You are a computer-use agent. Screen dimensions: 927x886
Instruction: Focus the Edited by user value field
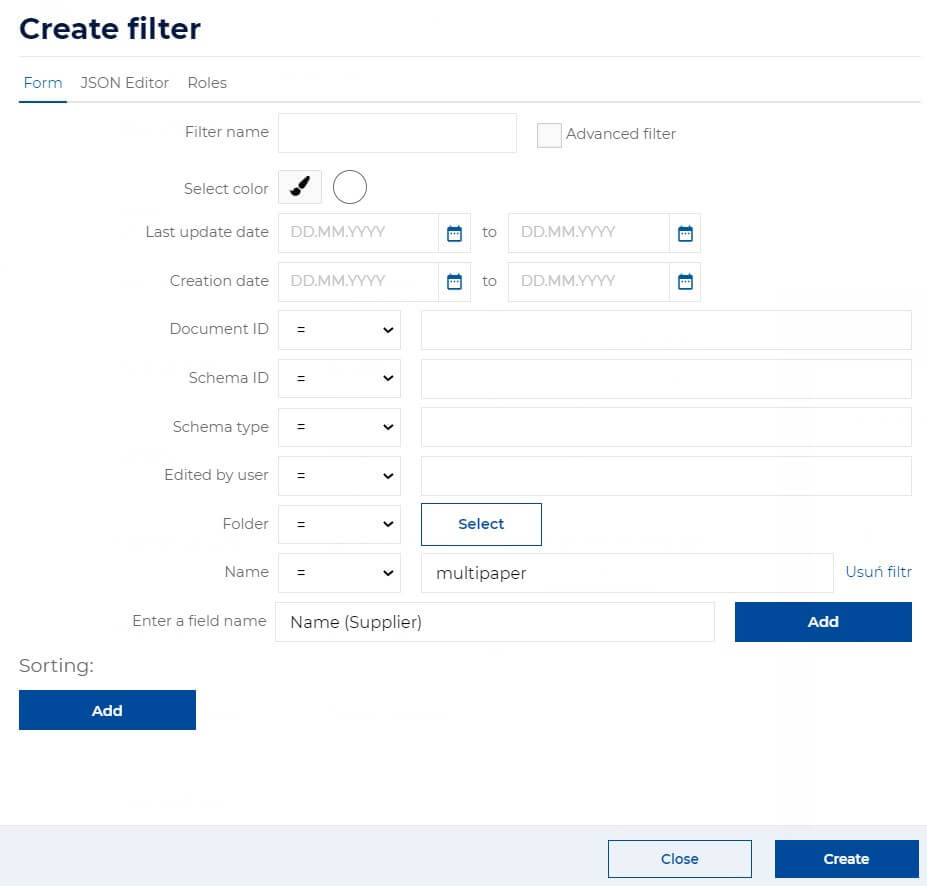point(666,475)
